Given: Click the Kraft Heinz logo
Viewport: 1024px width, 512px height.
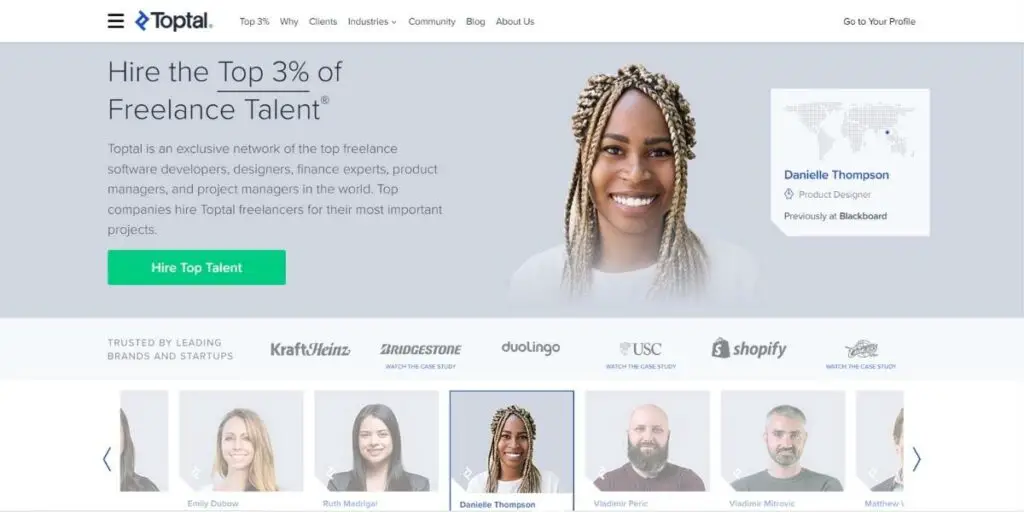Looking at the screenshot, I should 310,349.
